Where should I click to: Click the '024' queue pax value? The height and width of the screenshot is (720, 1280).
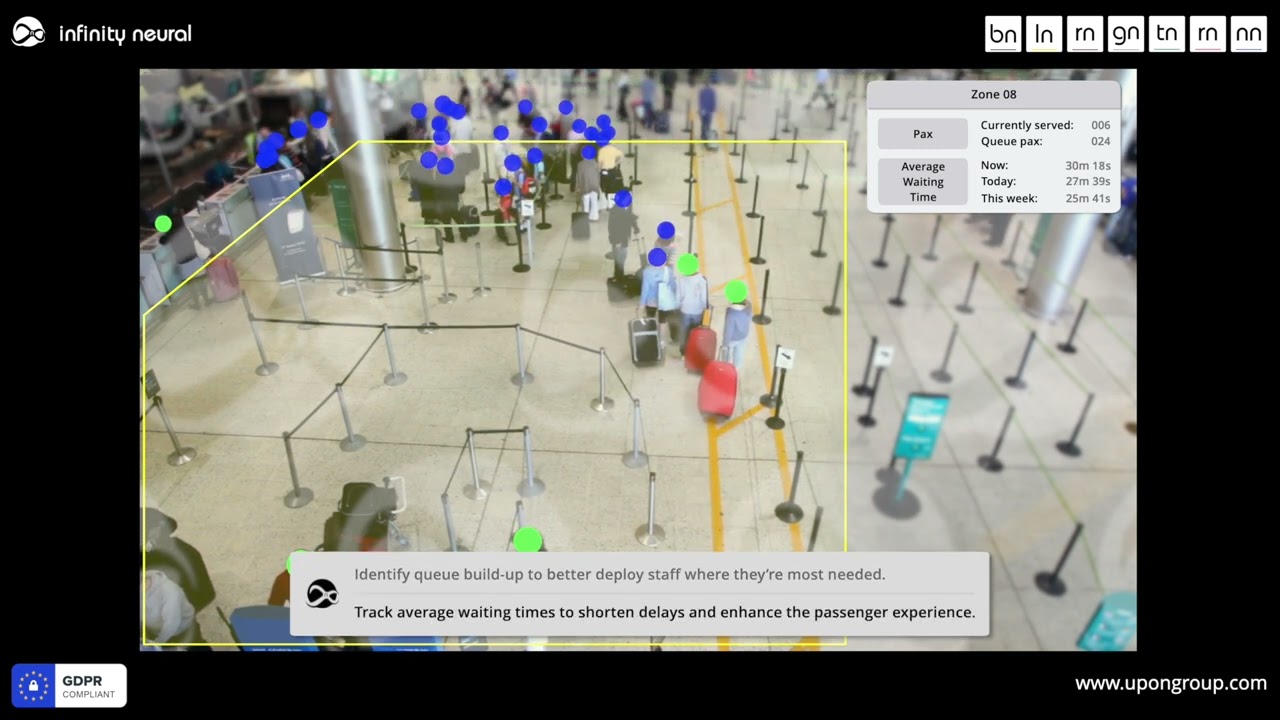[x=1100, y=142]
